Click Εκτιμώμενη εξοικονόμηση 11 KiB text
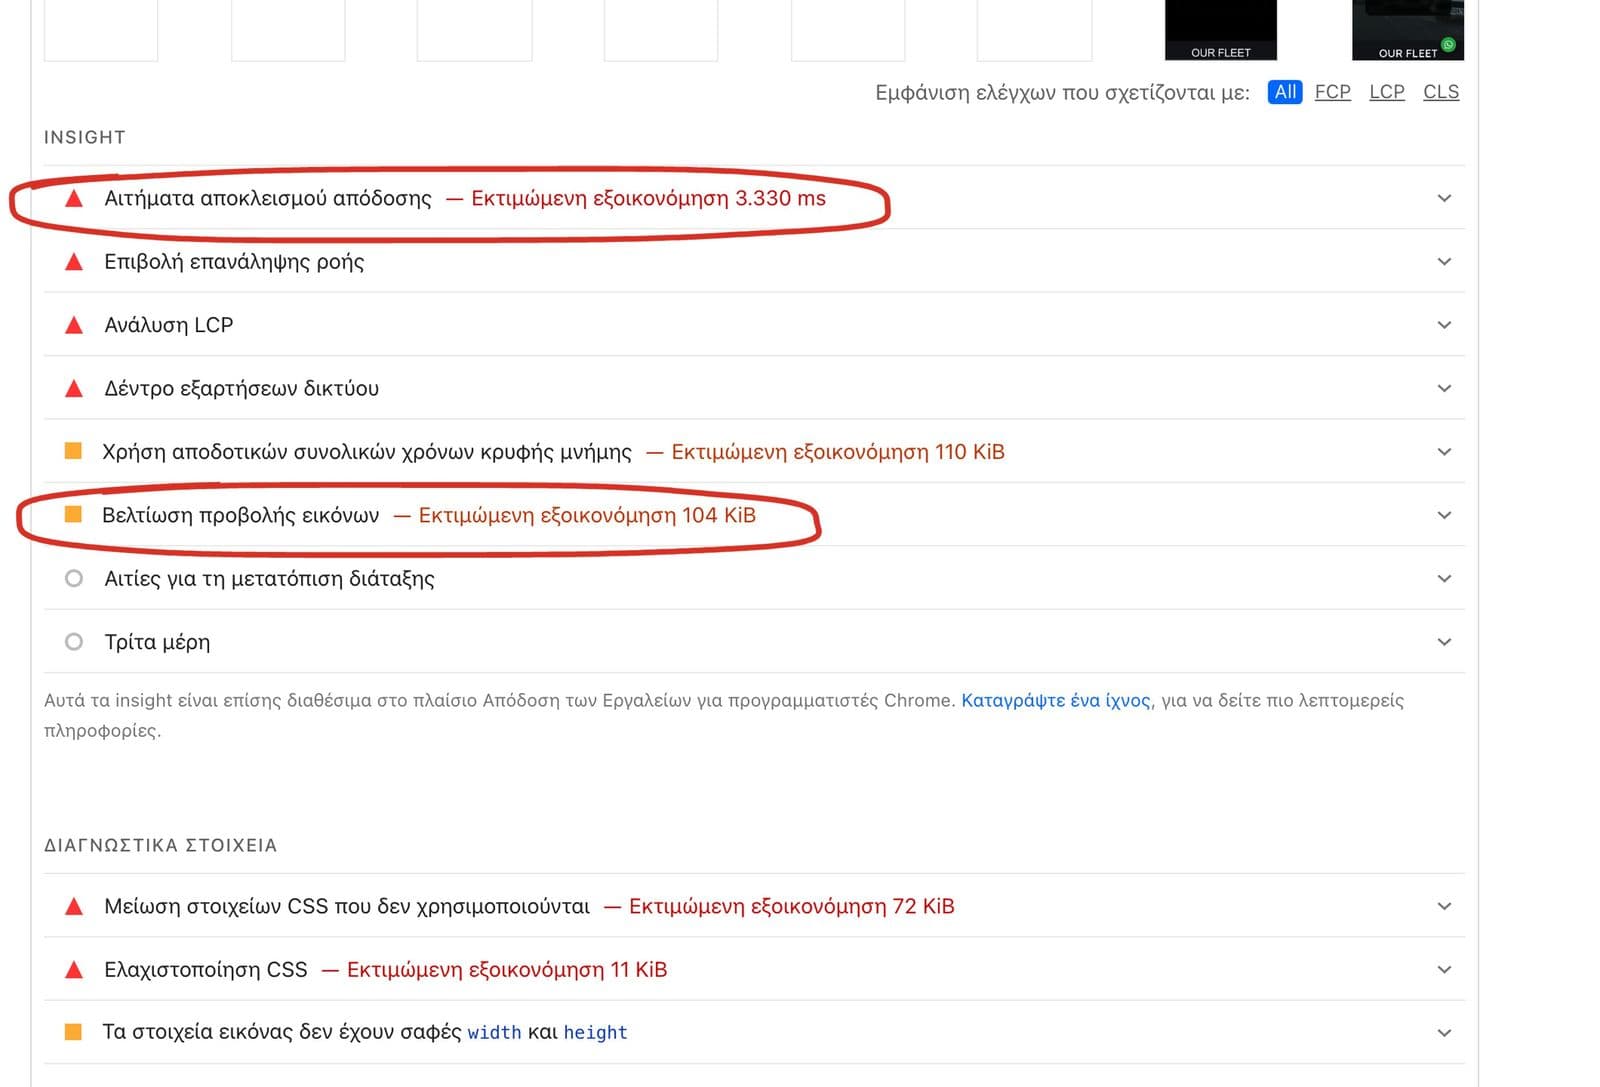This screenshot has height=1087, width=1600. (x=507, y=970)
